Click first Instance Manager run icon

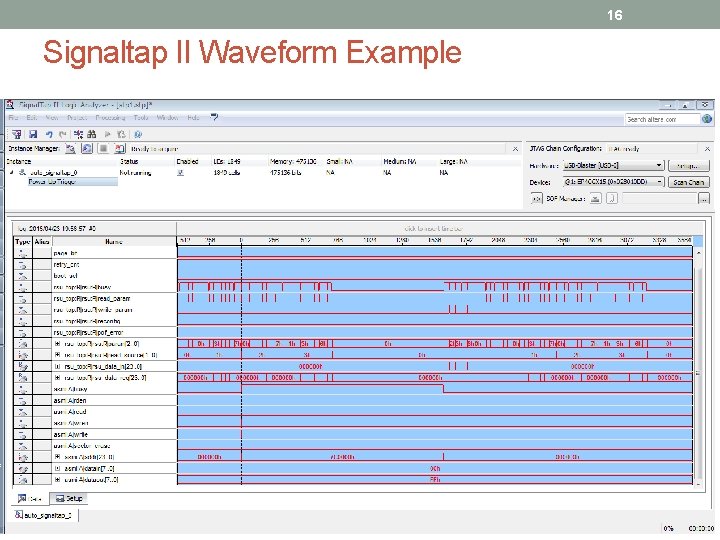click(x=70, y=149)
